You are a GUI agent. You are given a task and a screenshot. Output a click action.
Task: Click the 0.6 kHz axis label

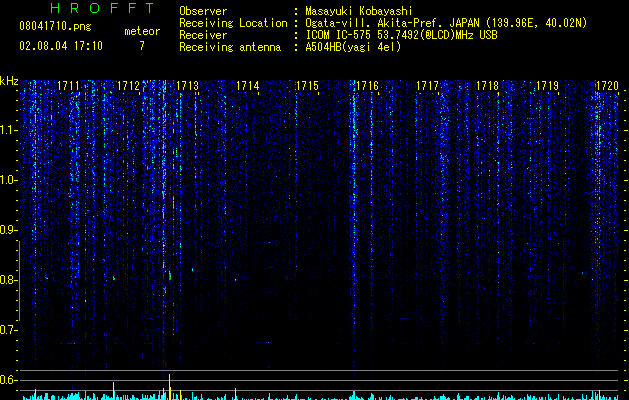8,380
